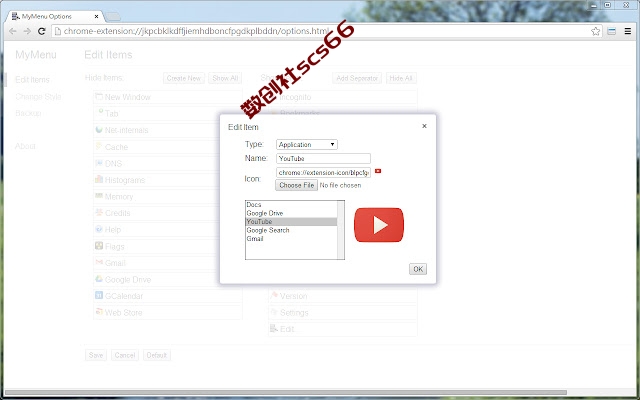Screen dimensions: 640x400
Task: Select Docs in the application list
Action: click(x=291, y=204)
